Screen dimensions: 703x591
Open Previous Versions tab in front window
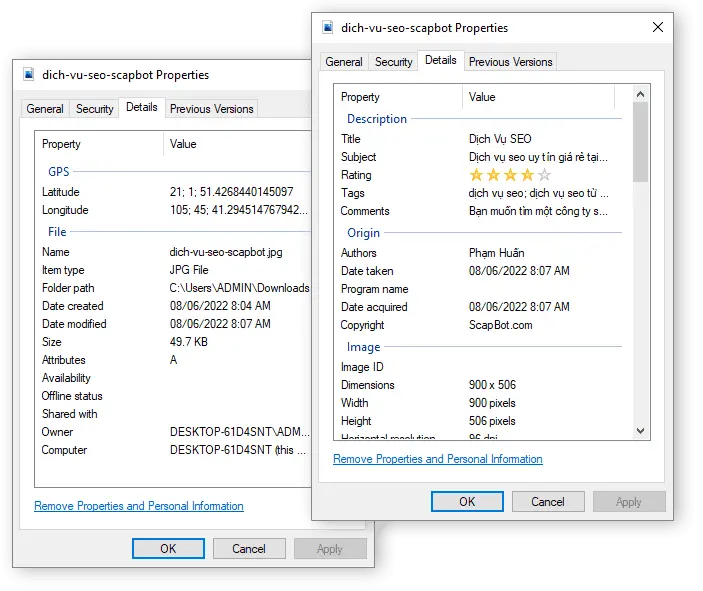pos(510,62)
